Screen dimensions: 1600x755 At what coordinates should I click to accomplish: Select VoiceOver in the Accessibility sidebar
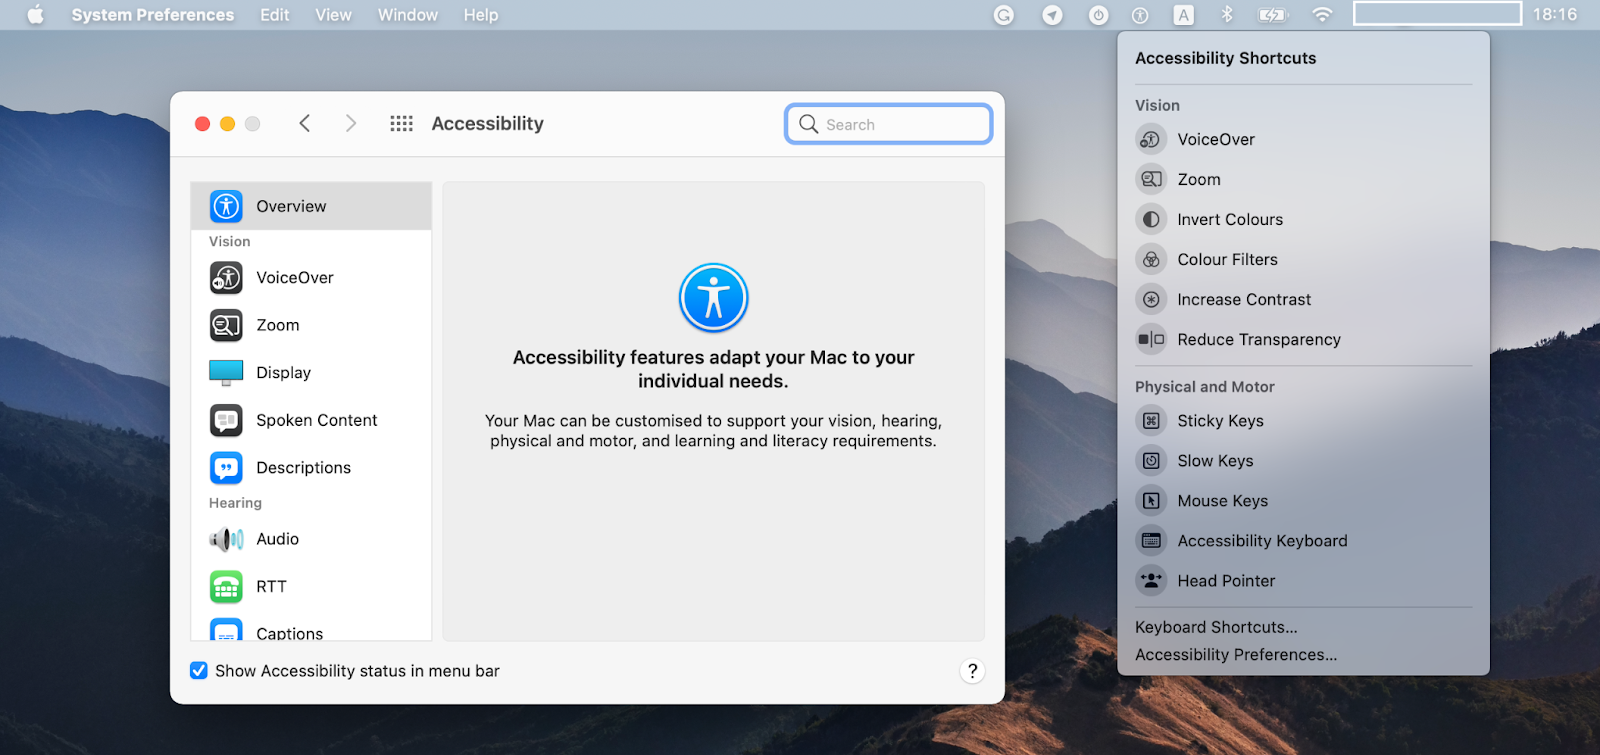pyautogui.click(x=311, y=278)
